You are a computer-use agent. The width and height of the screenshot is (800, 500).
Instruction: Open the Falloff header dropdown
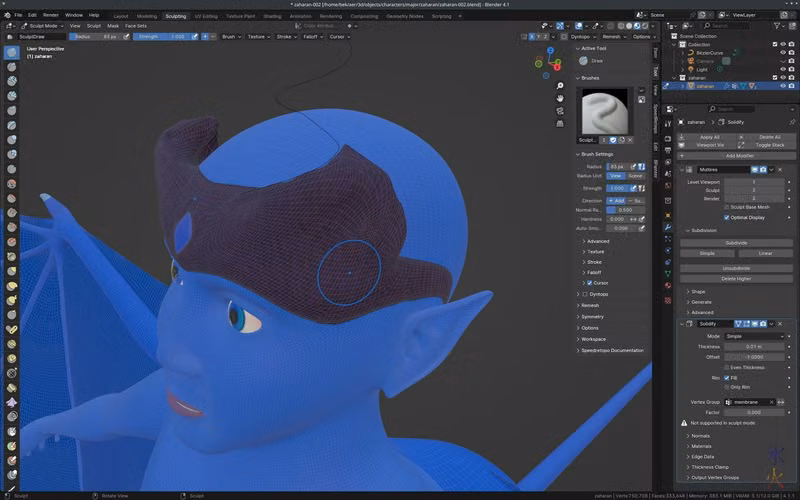click(313, 37)
